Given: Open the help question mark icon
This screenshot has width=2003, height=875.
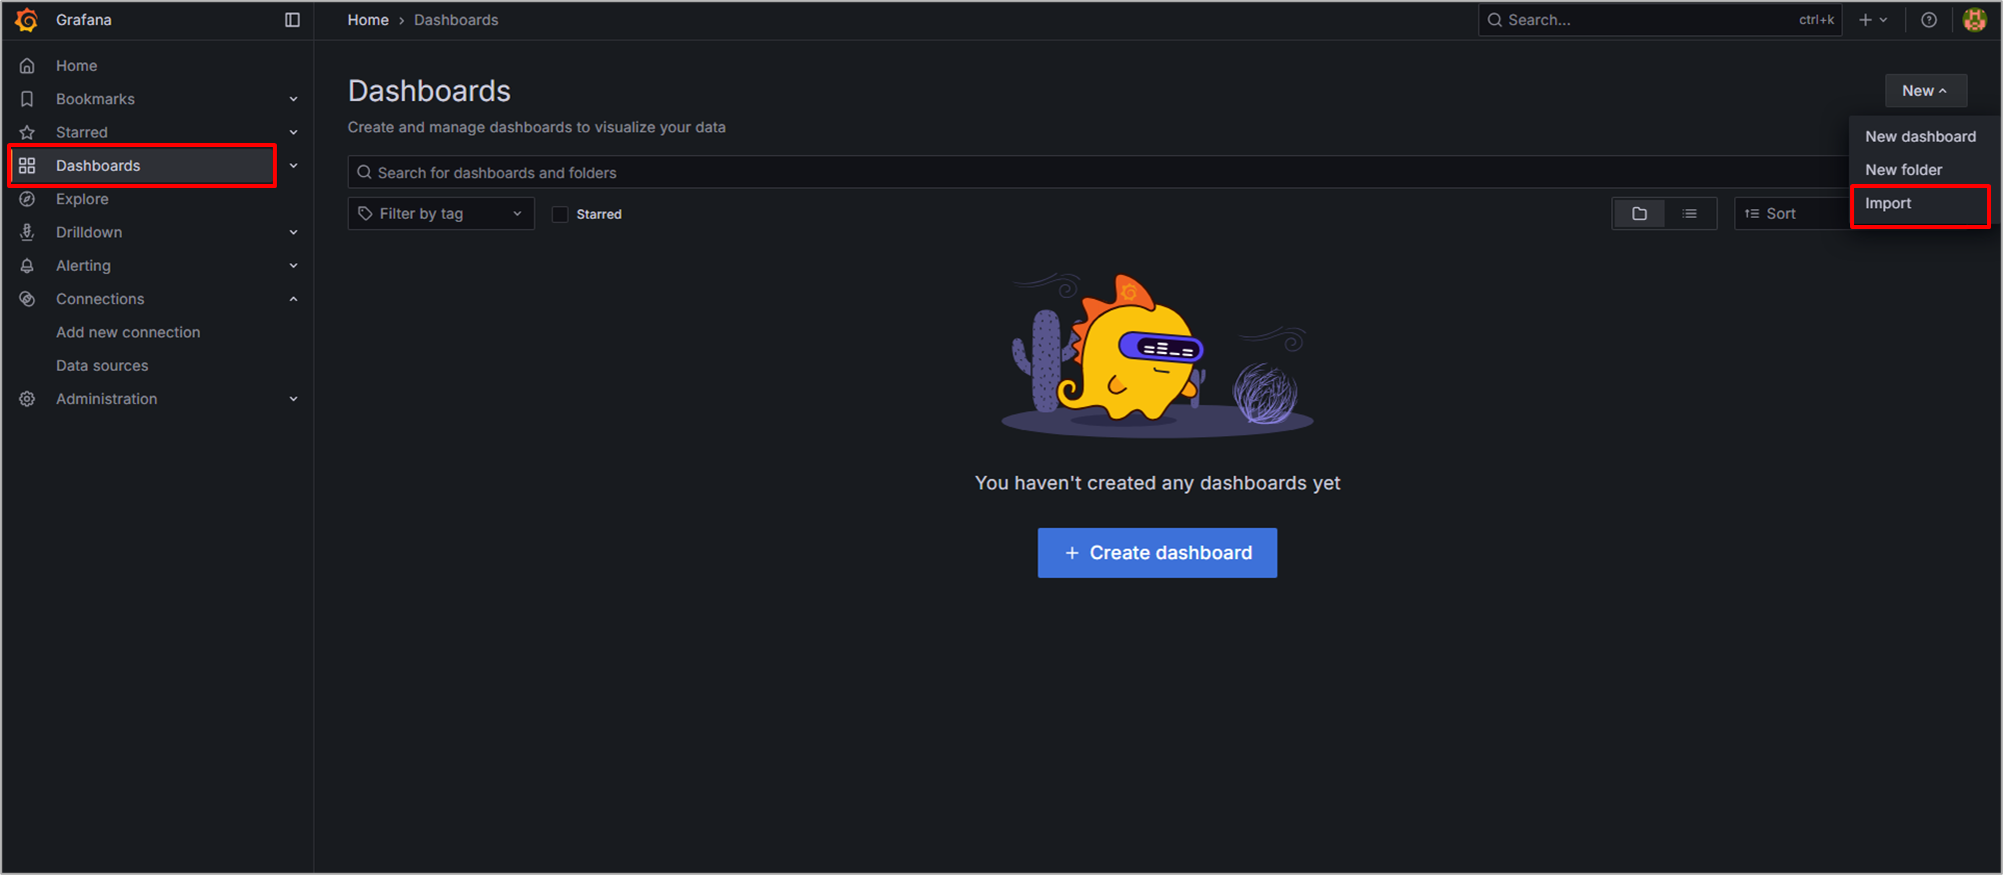Looking at the screenshot, I should (1928, 20).
